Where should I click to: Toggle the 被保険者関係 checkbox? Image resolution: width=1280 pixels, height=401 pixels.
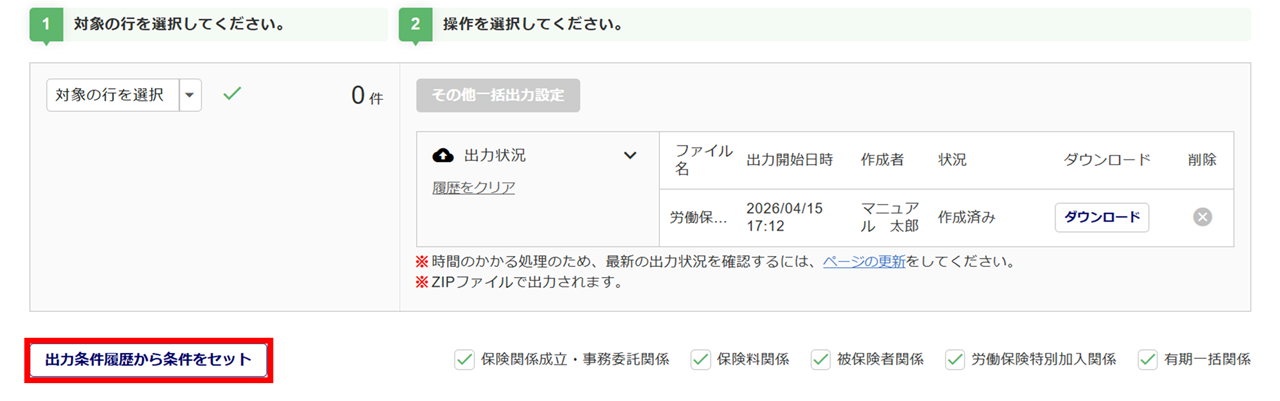pos(821,359)
